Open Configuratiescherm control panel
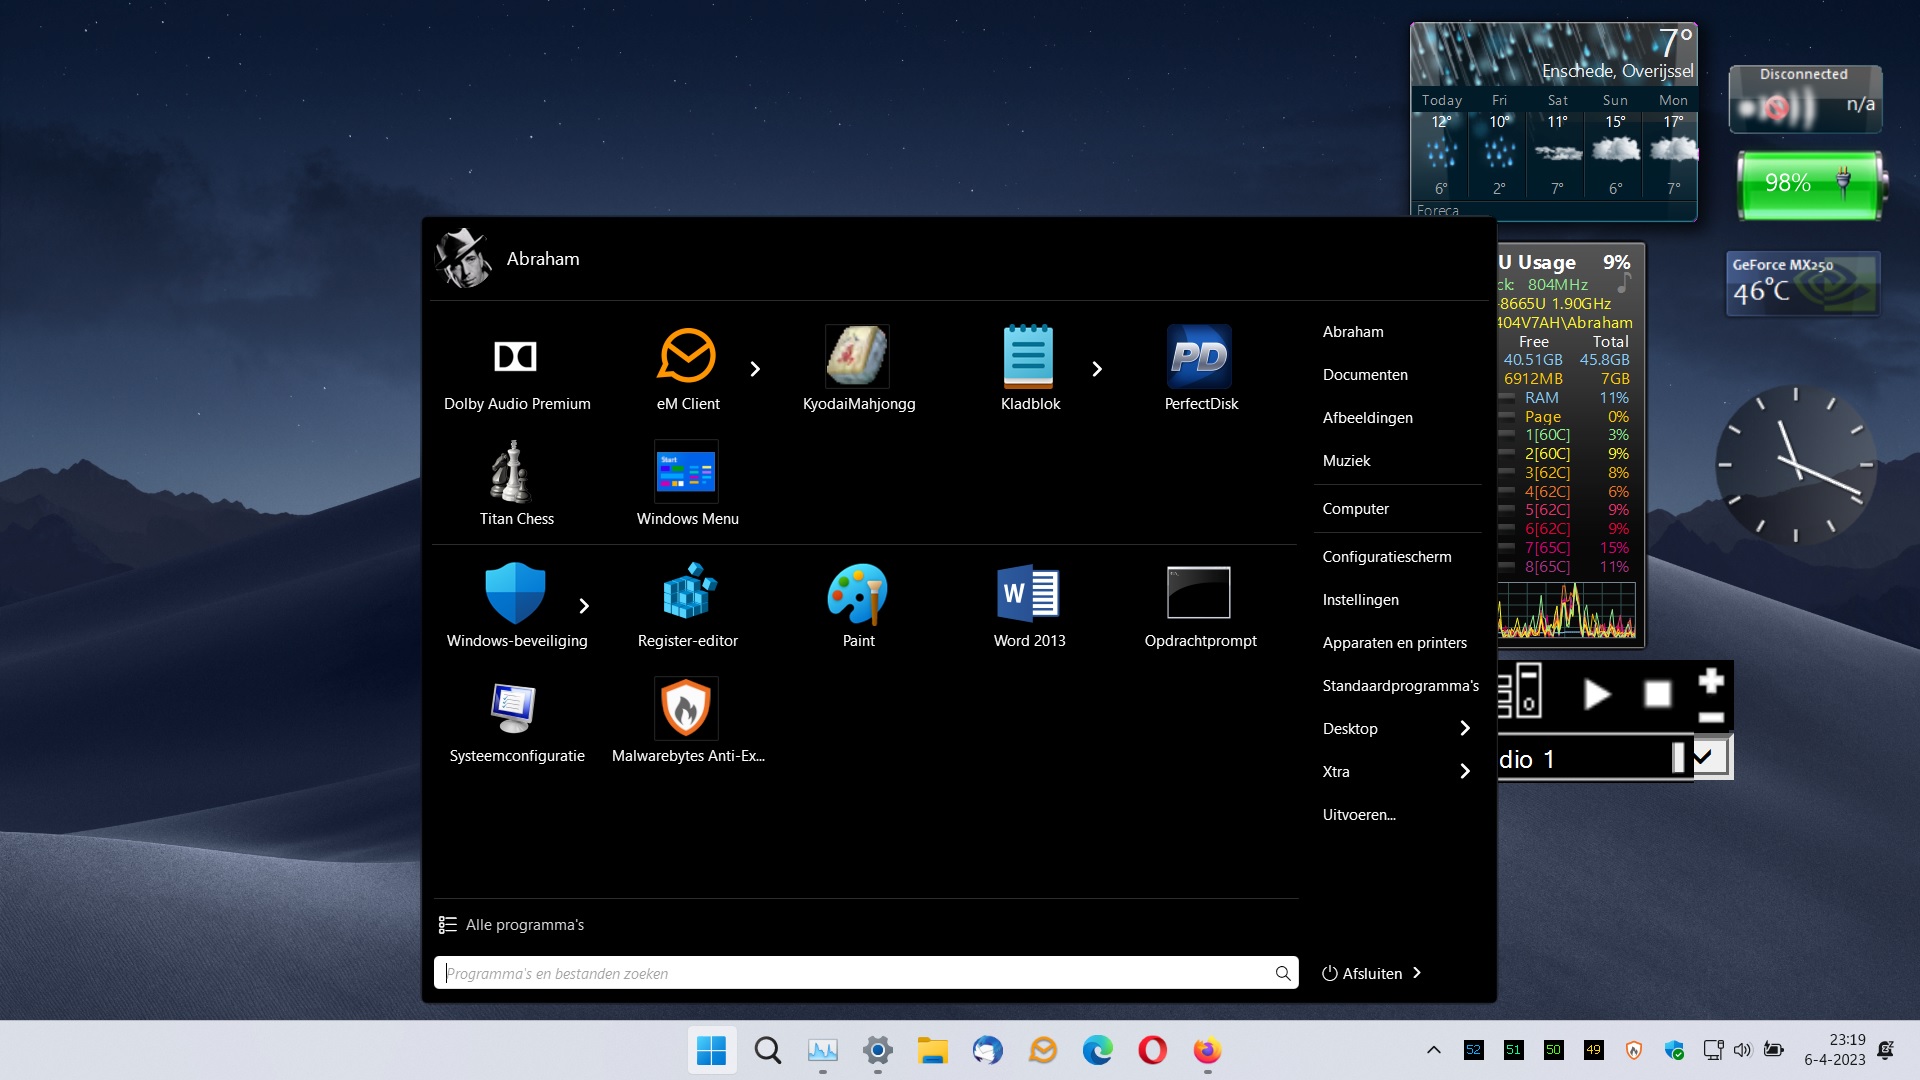1920x1080 pixels. pos(1386,556)
